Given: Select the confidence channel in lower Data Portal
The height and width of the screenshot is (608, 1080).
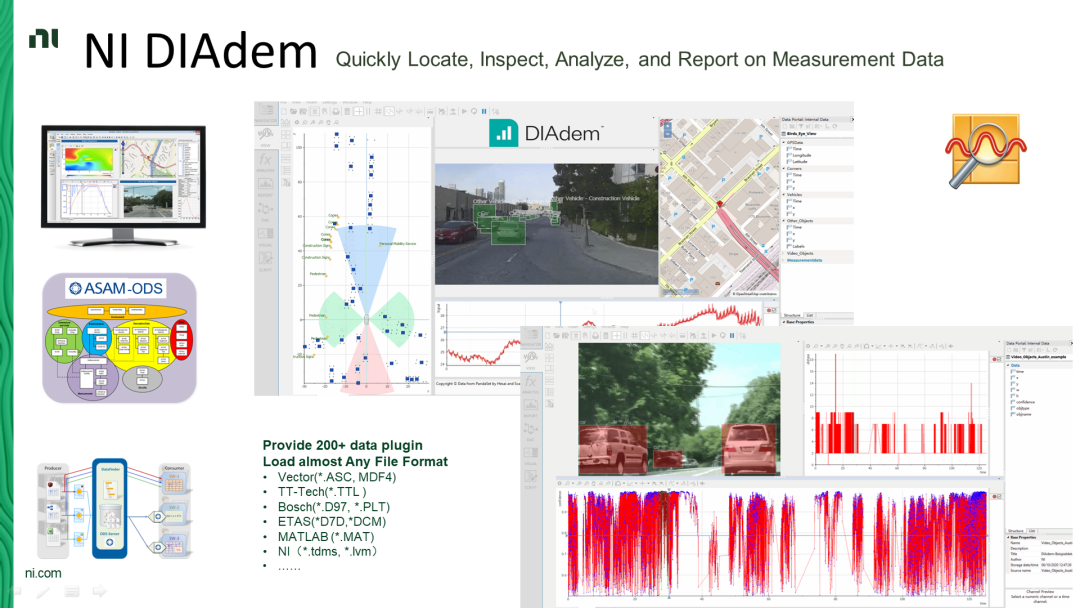Looking at the screenshot, I should pyautogui.click(x=1024, y=402).
